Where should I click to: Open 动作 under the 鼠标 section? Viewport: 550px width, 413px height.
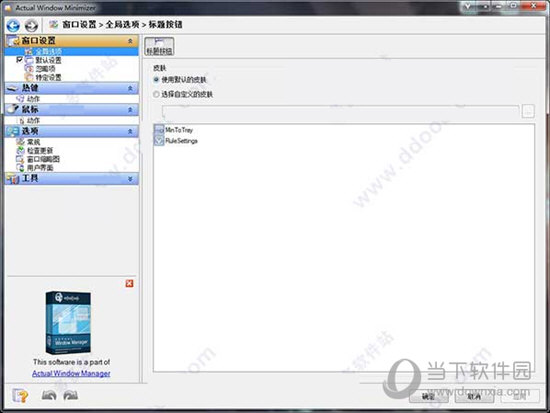(x=33, y=120)
